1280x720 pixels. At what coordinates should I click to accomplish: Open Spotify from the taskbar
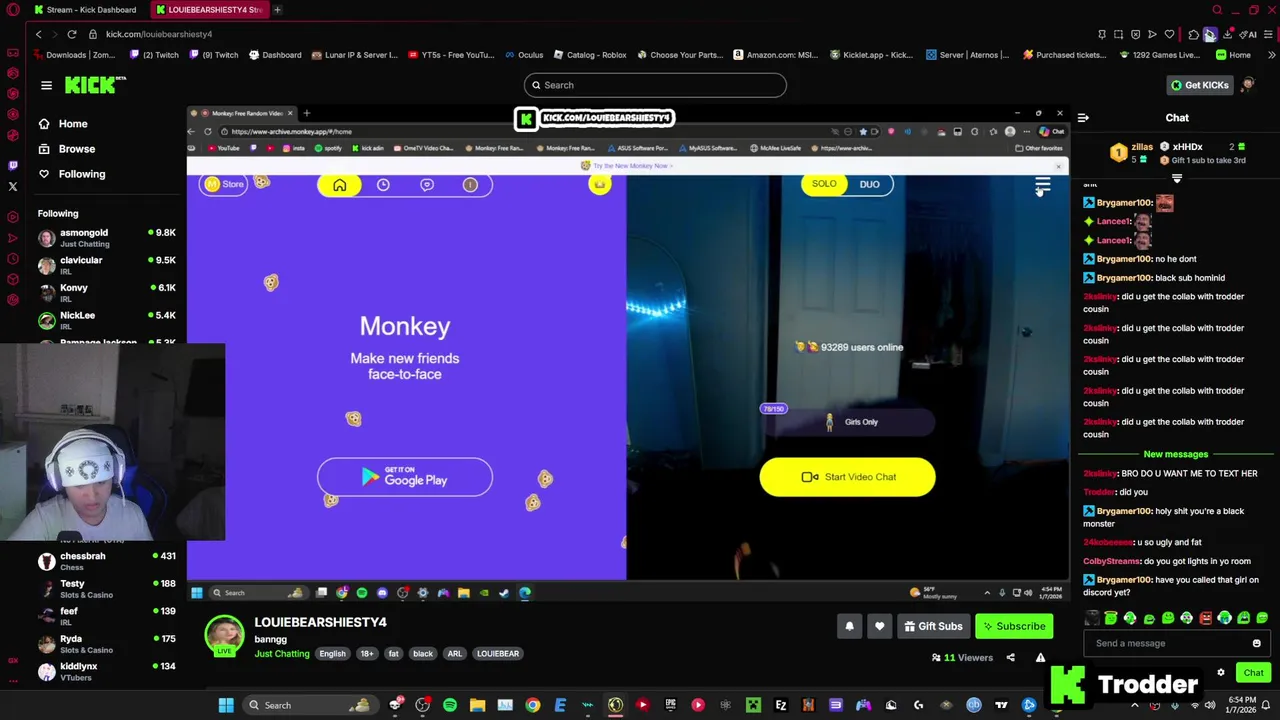pos(450,705)
